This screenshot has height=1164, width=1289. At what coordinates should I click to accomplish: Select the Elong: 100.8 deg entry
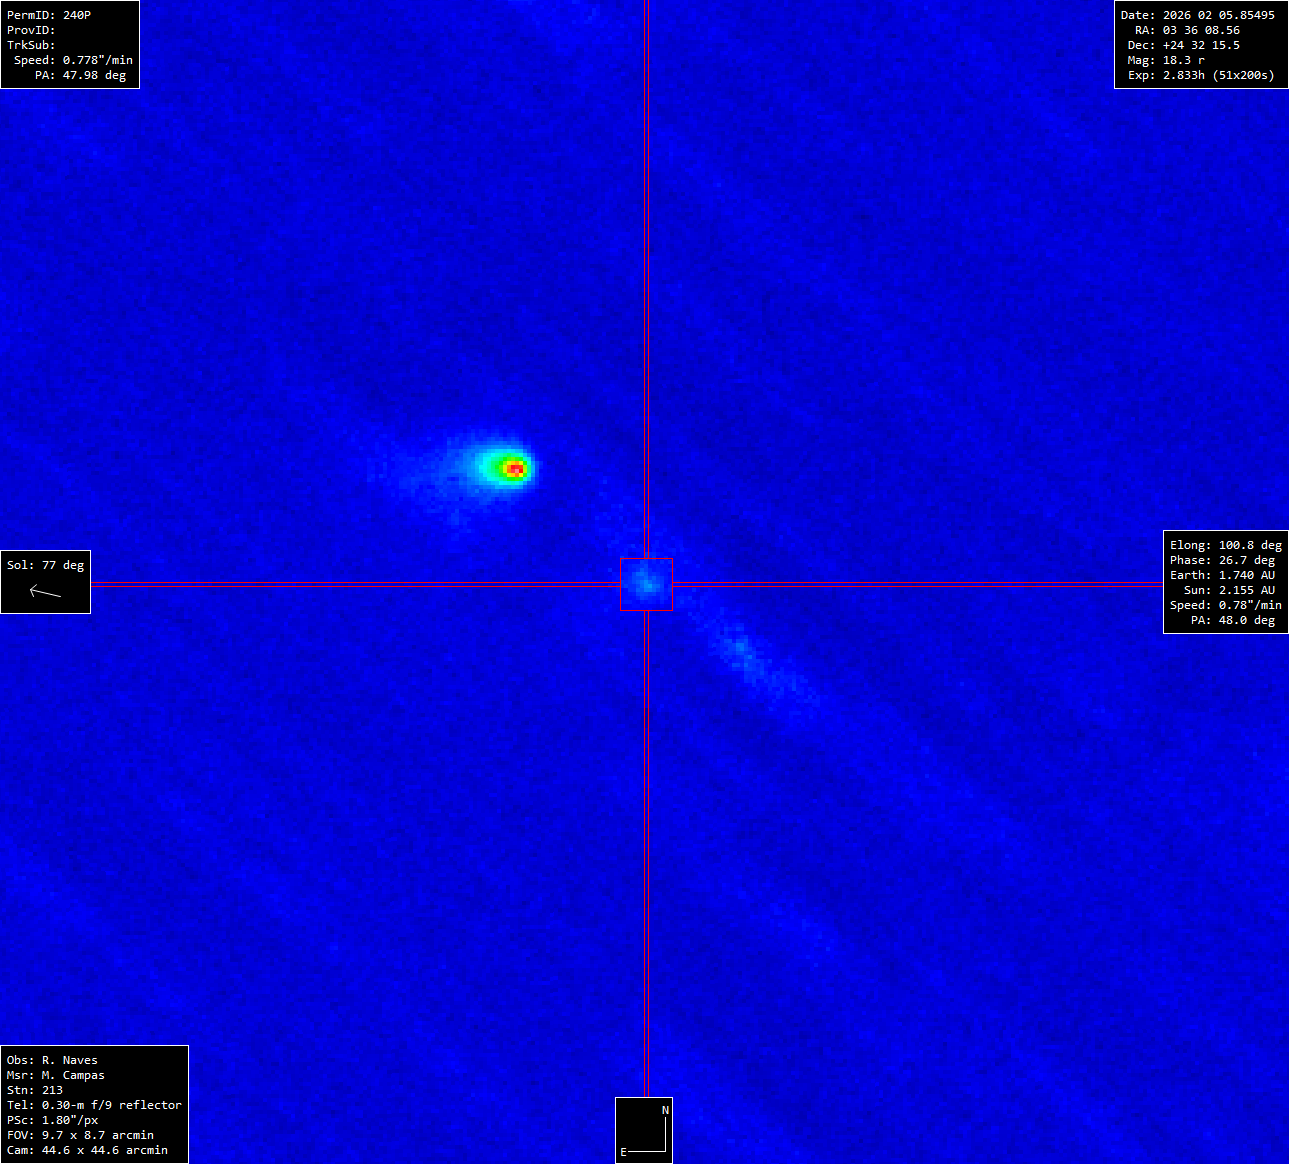[x=1225, y=545]
